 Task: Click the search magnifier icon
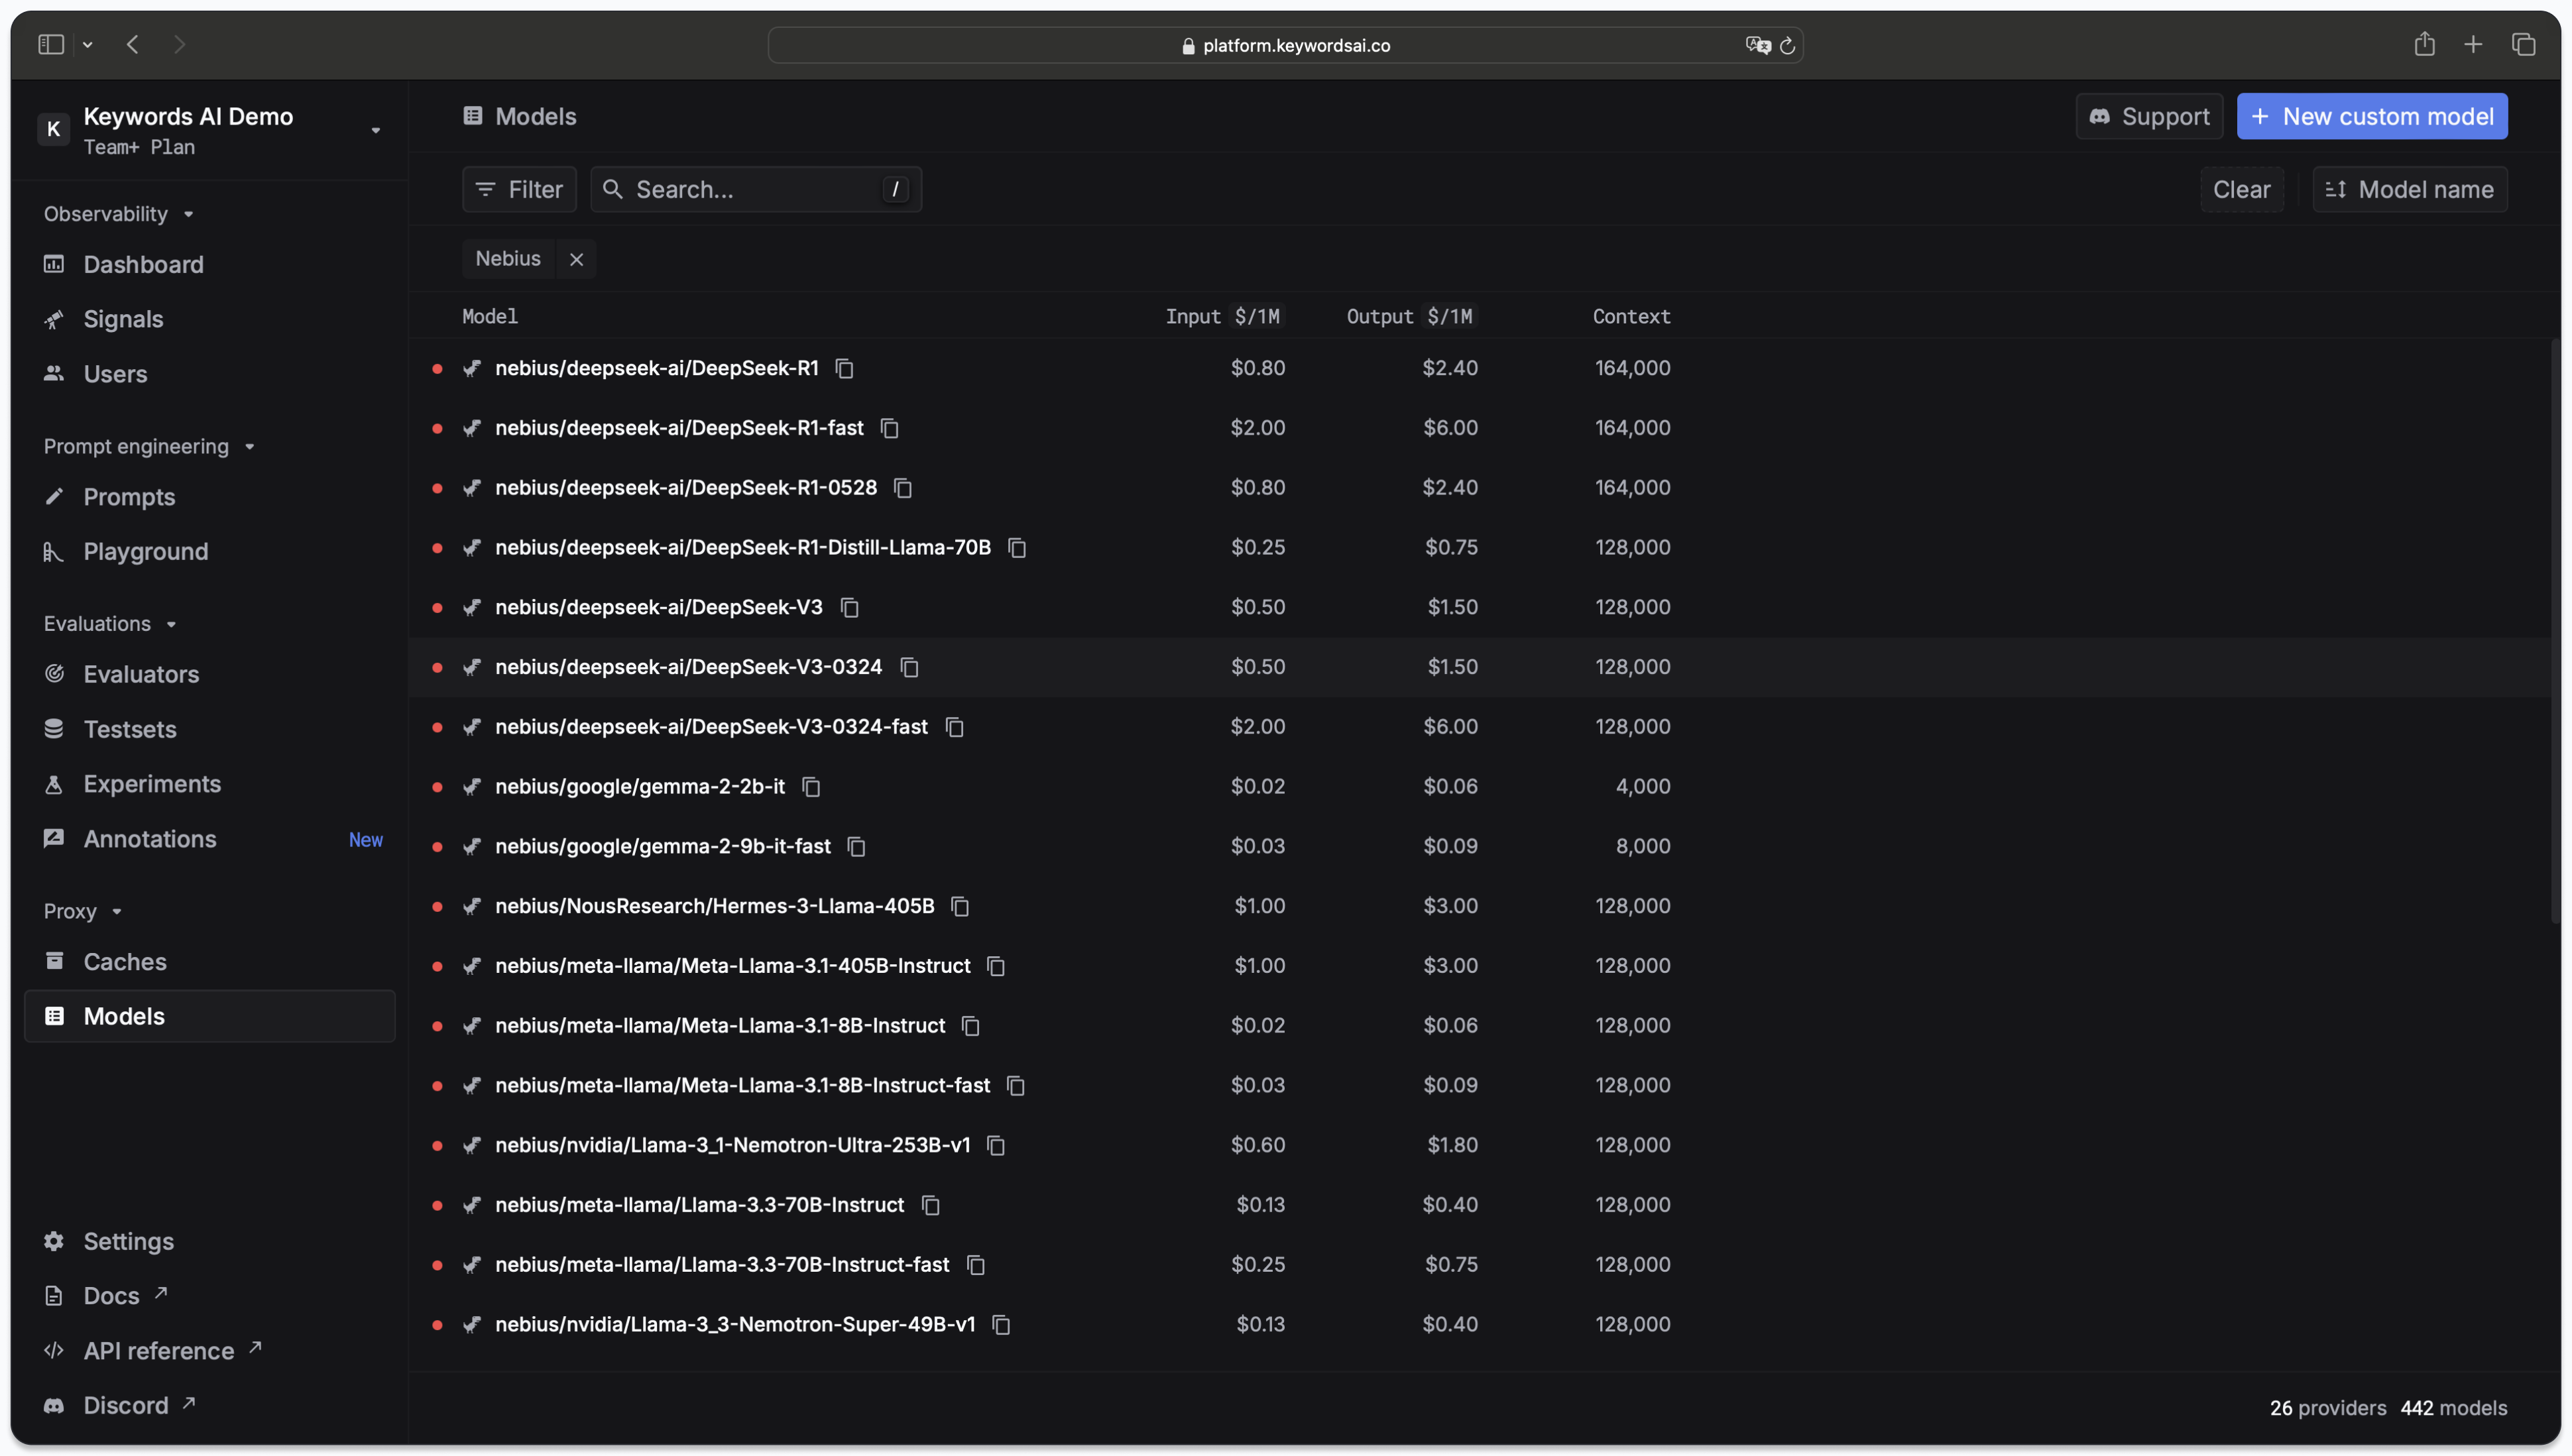click(613, 189)
